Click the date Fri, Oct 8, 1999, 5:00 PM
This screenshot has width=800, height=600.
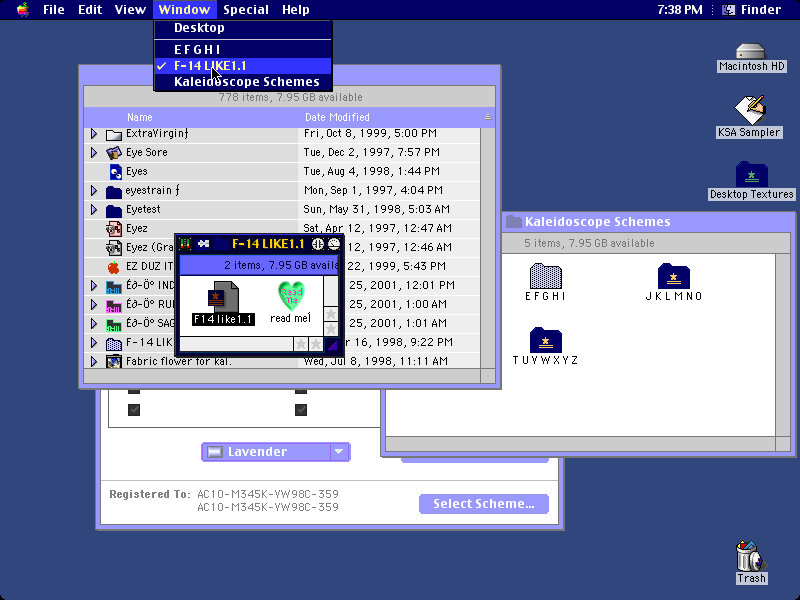pyautogui.click(x=370, y=134)
